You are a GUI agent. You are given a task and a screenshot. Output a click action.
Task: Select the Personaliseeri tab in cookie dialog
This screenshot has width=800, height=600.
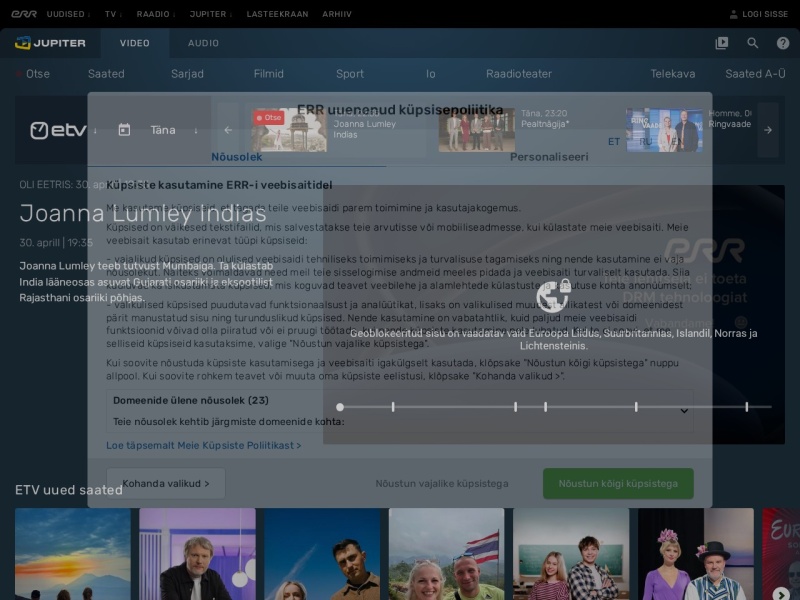click(x=549, y=157)
